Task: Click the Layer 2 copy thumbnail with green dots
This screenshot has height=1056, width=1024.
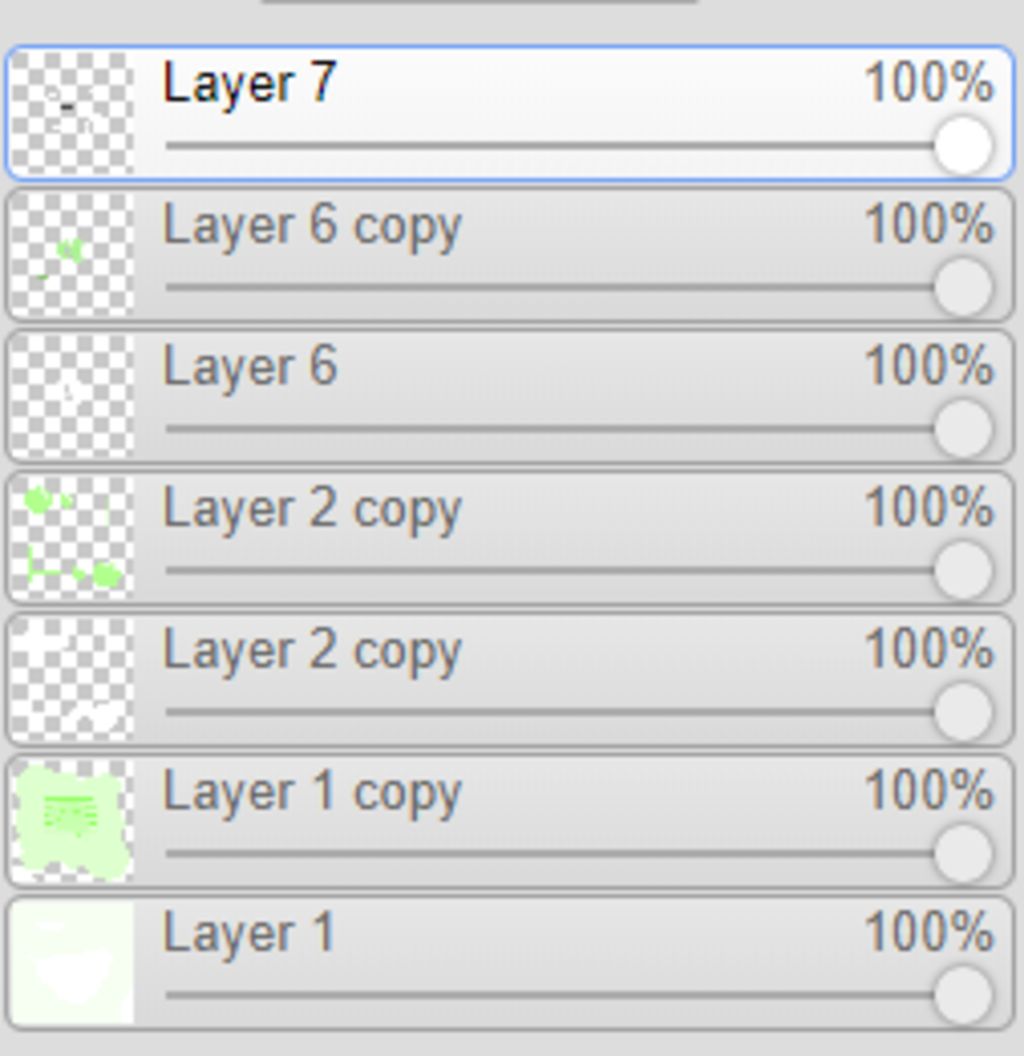Action: coord(73,537)
